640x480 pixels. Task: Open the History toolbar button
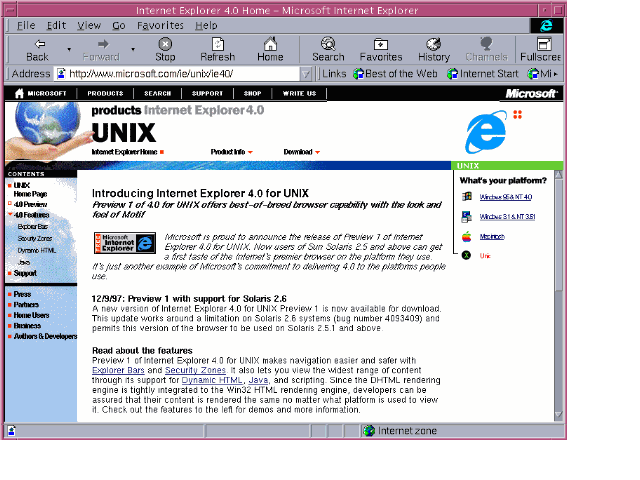click(434, 49)
